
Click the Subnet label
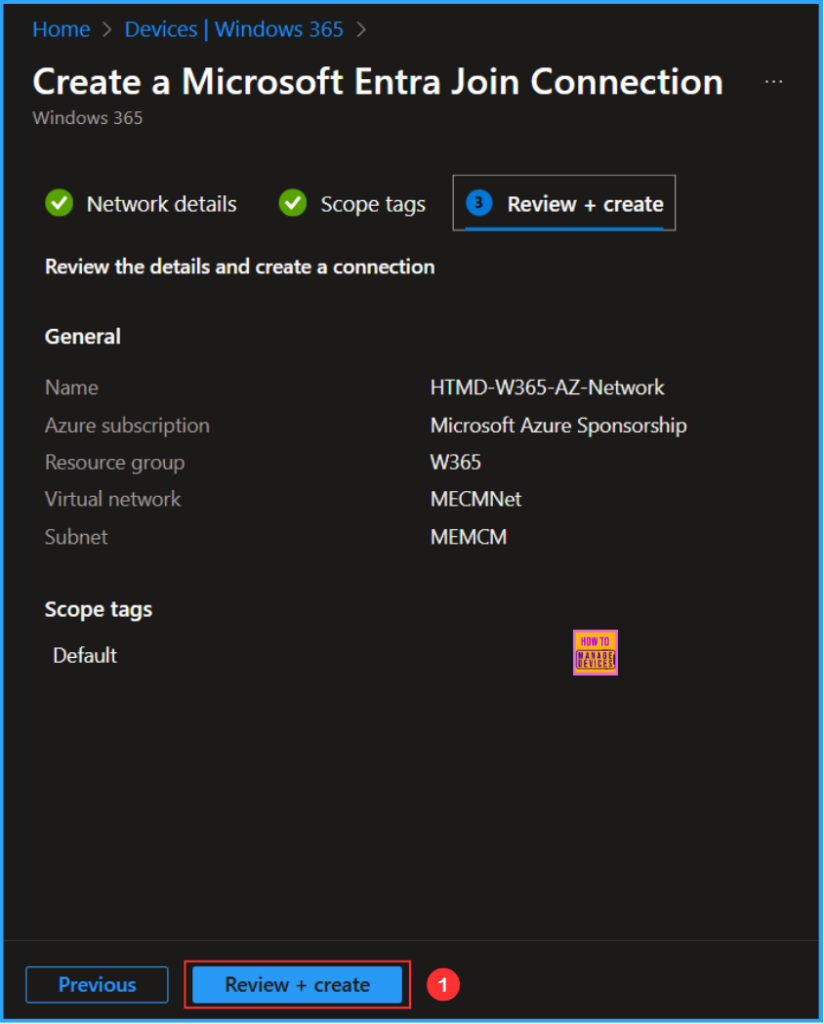point(76,537)
